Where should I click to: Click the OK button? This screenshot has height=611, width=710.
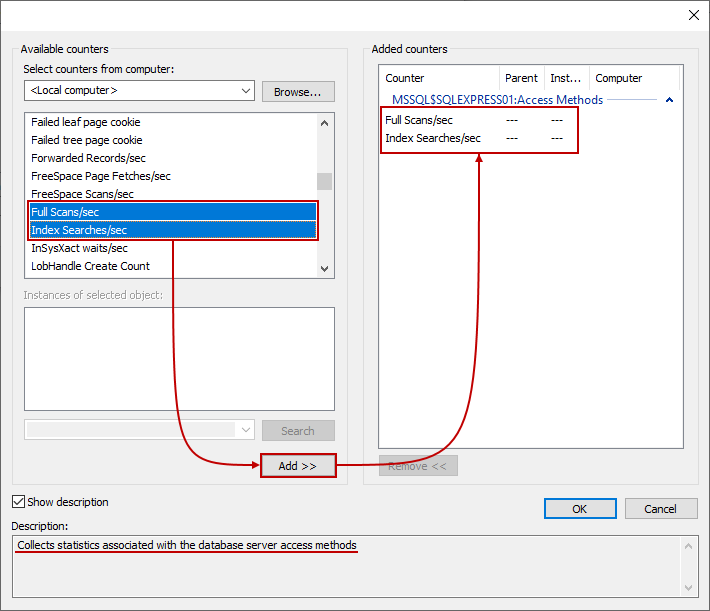pos(580,509)
